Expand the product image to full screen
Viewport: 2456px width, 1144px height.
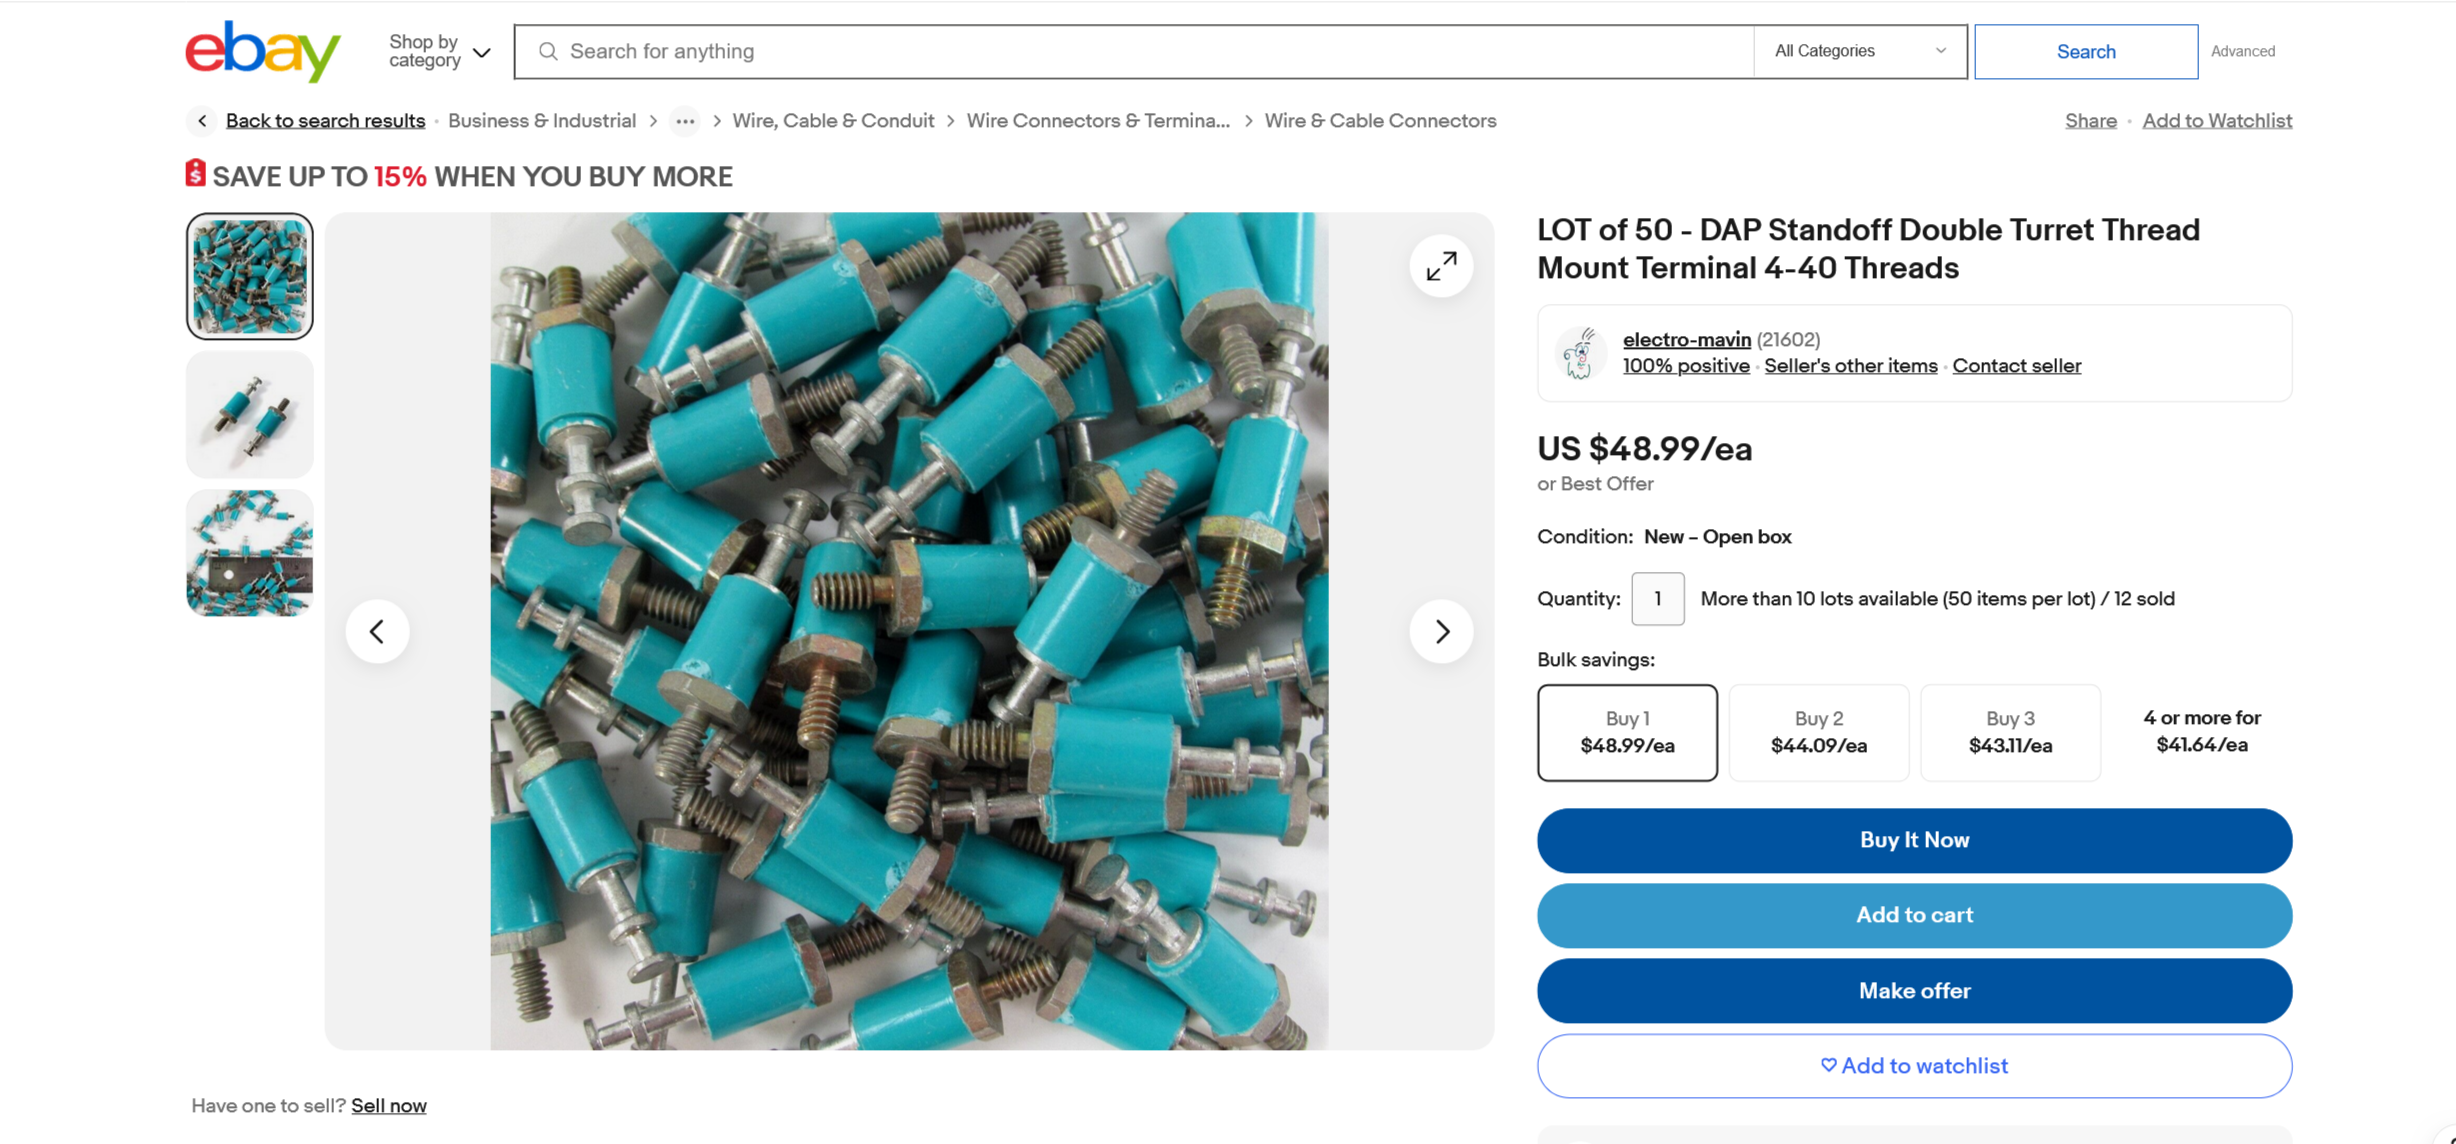(x=1440, y=266)
